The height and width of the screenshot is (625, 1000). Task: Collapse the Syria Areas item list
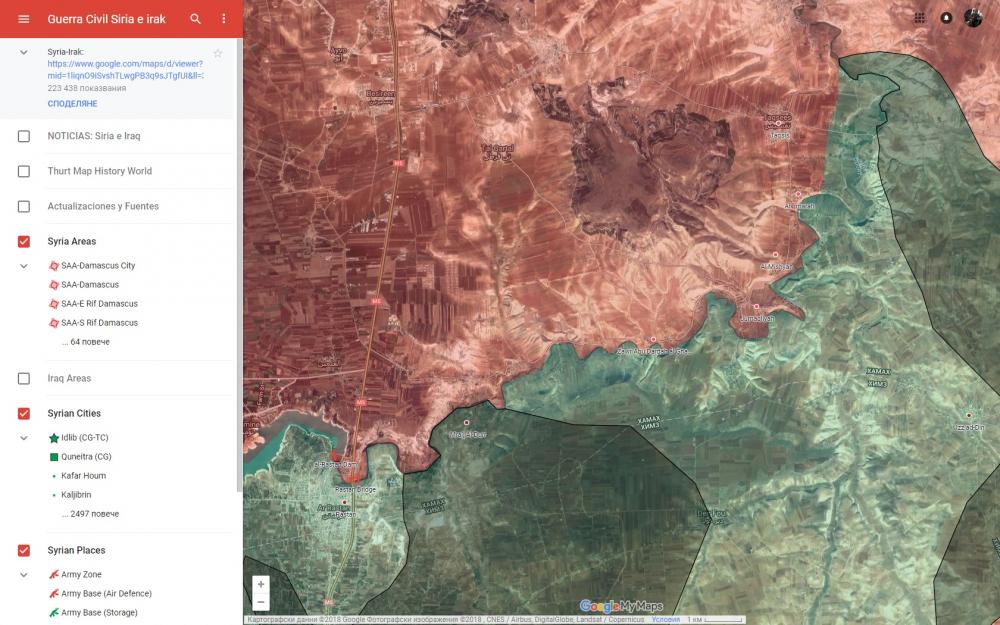click(x=24, y=266)
